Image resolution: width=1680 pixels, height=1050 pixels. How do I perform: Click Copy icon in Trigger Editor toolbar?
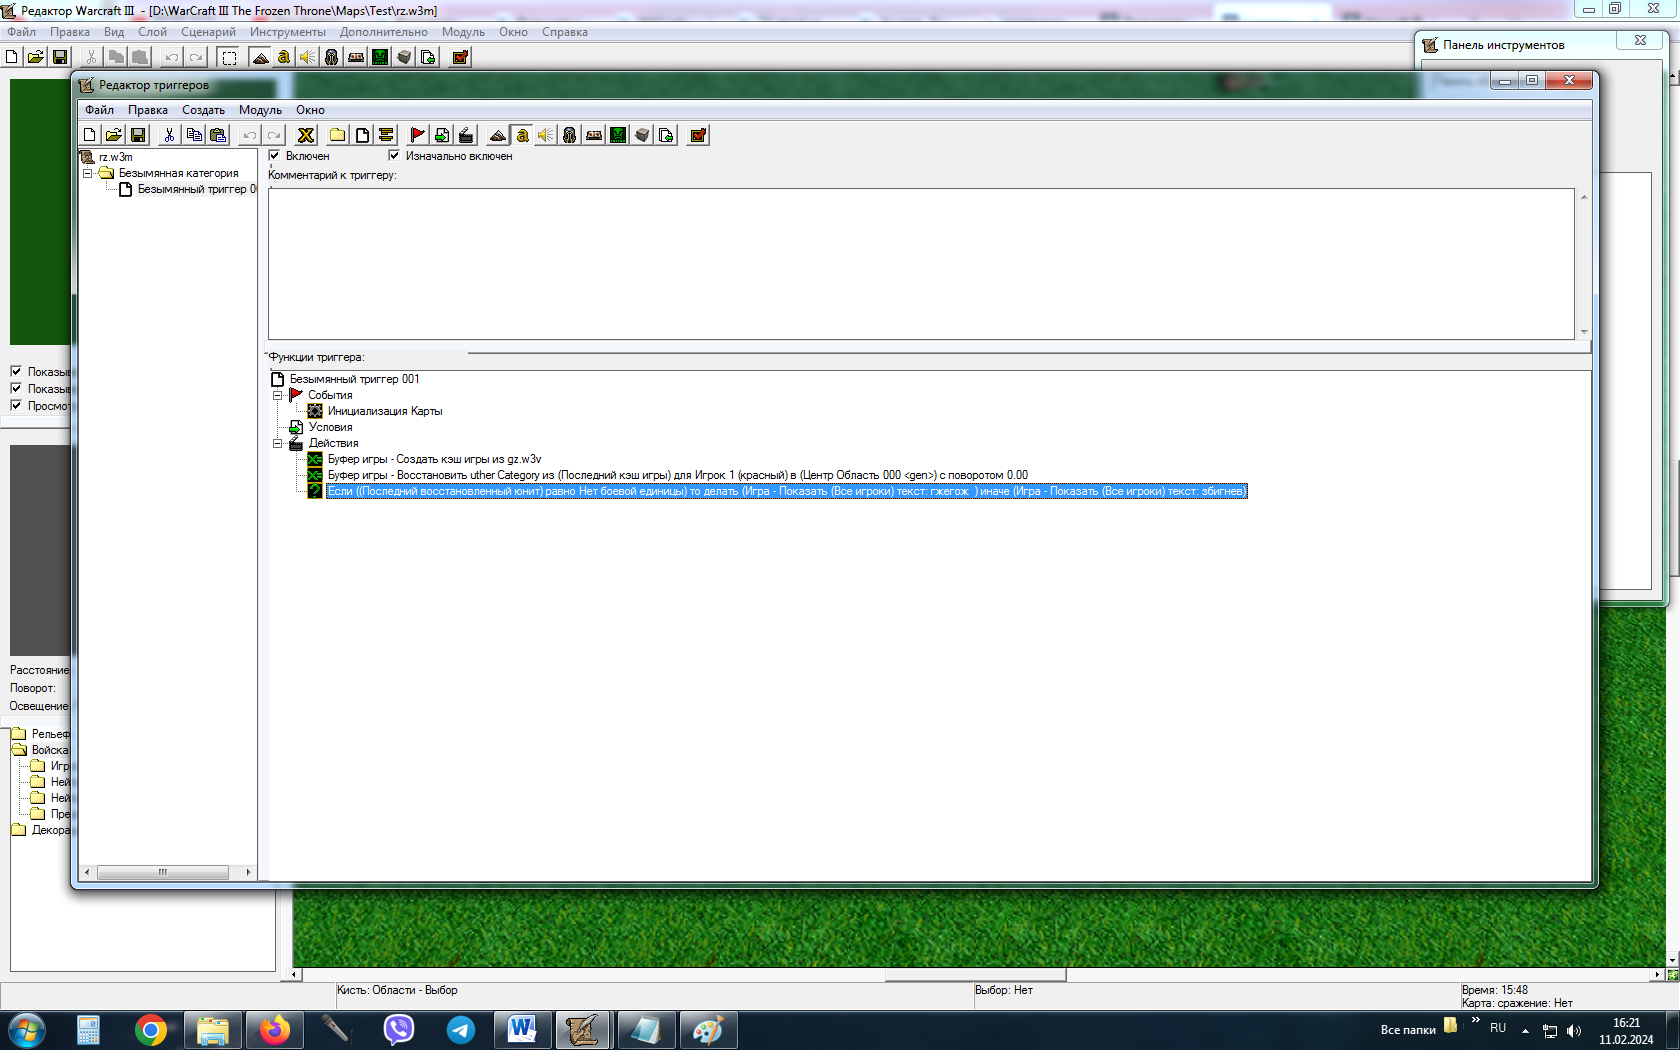(x=194, y=135)
